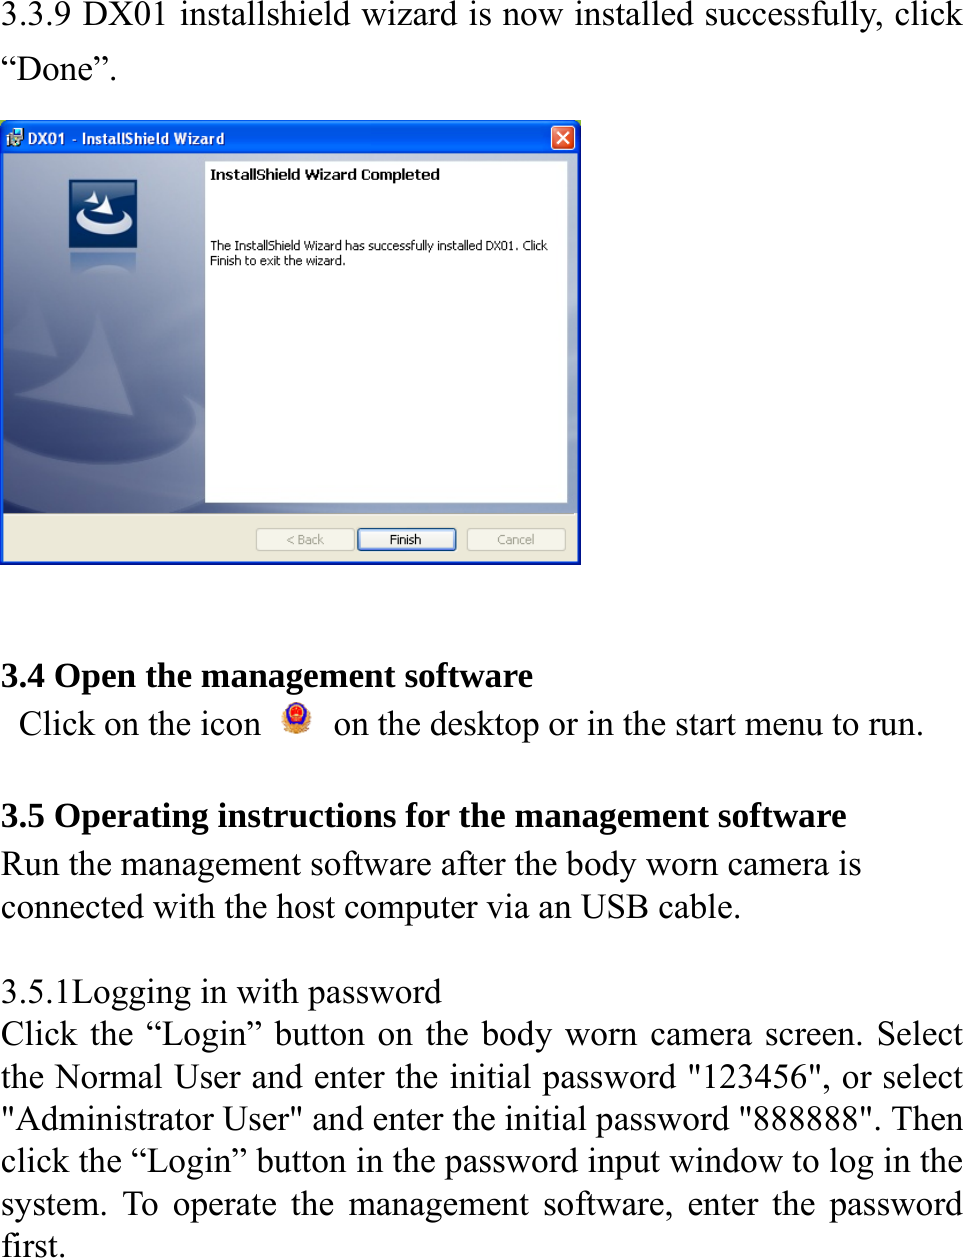
Task: Click section 3.5.1 Logging in with password
Action: pos(222,992)
